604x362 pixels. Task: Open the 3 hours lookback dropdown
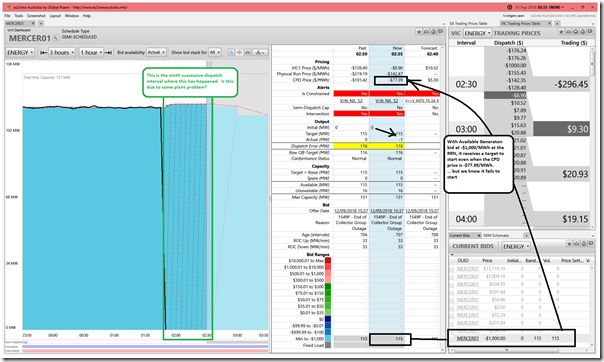coord(62,52)
